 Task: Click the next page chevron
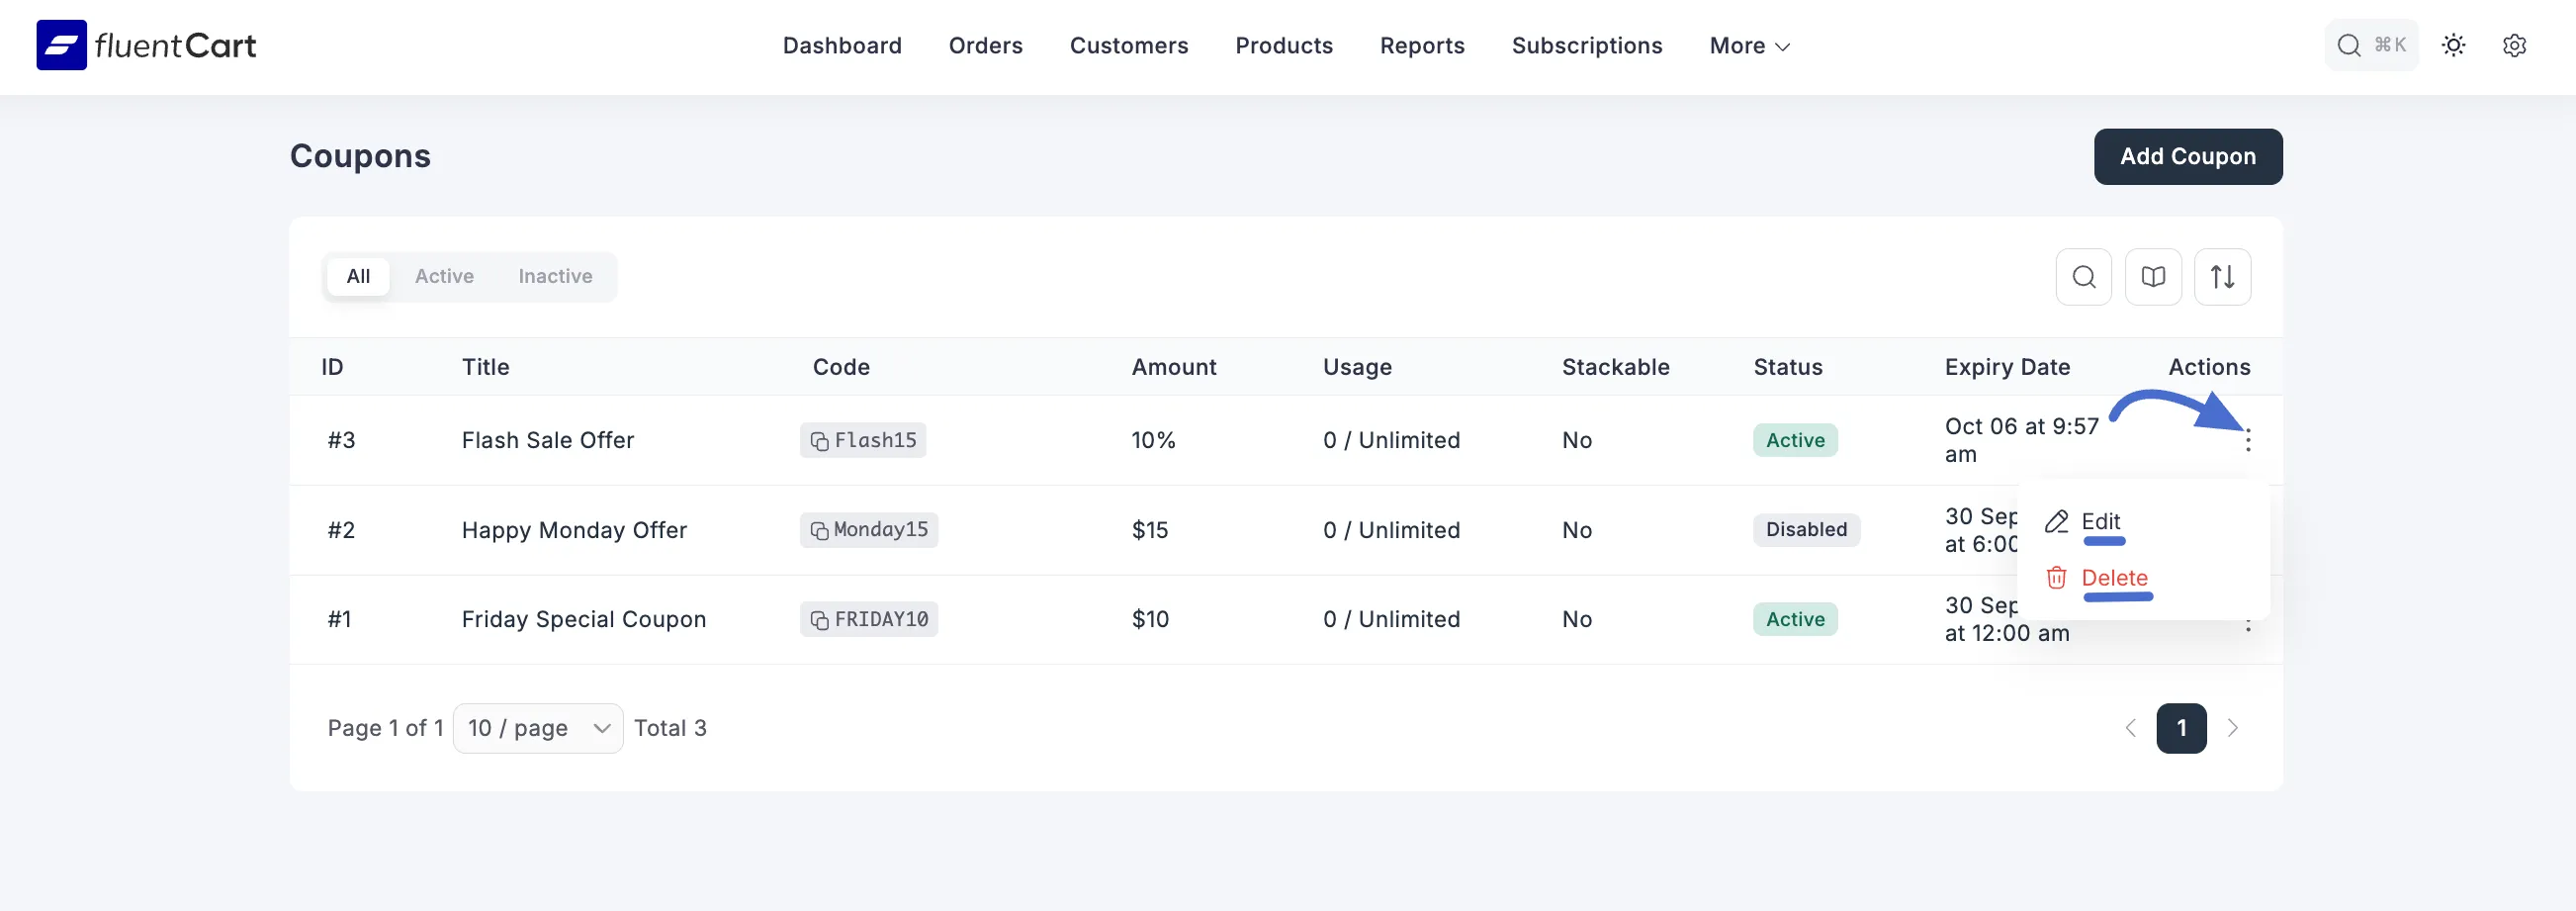click(2234, 728)
